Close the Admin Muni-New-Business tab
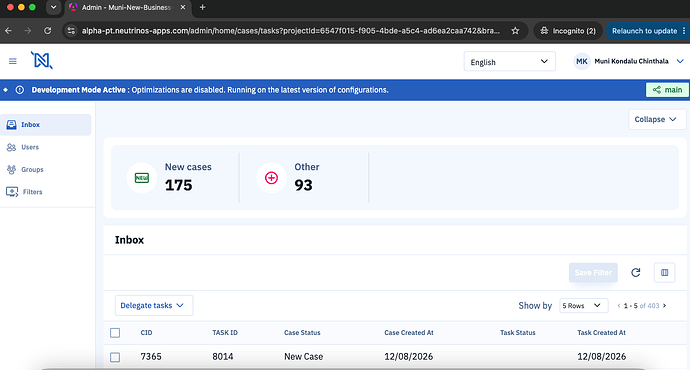690x370 pixels. pyautogui.click(x=183, y=7)
